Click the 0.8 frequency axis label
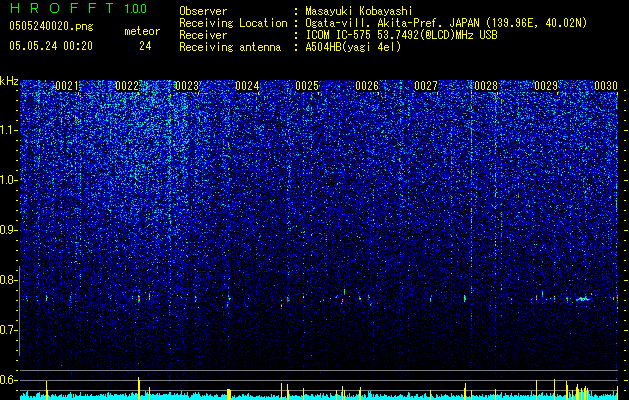The image size is (629, 400). (x=8, y=280)
